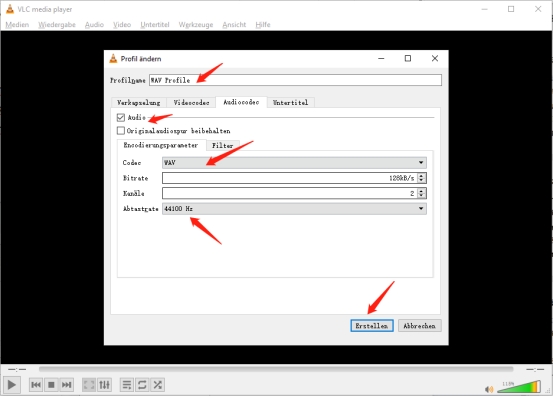The height and width of the screenshot is (397, 553).
Task: Stop playback with the stop button
Action: tap(51, 385)
